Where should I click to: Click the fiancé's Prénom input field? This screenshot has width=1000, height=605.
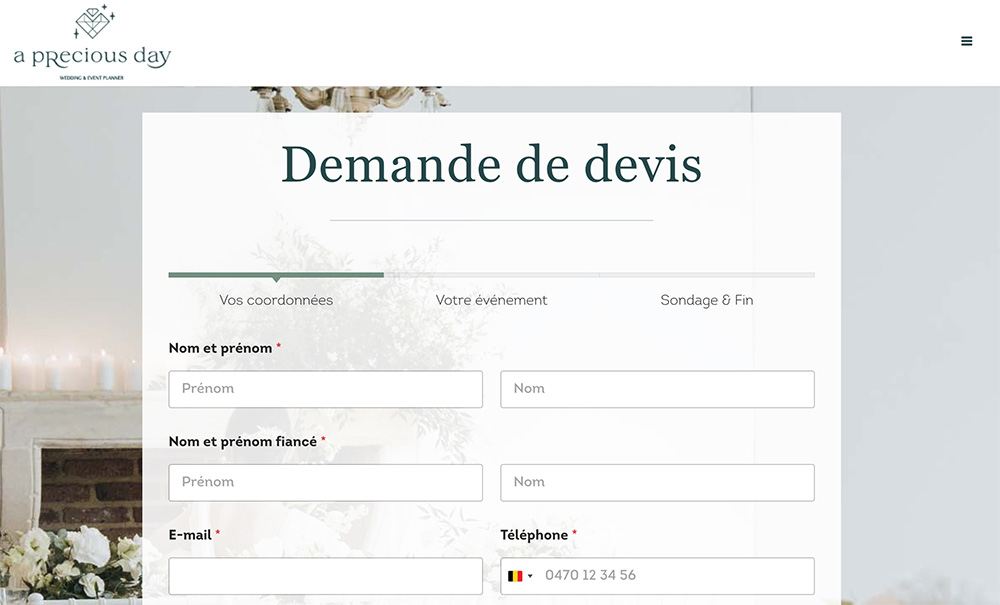click(325, 482)
